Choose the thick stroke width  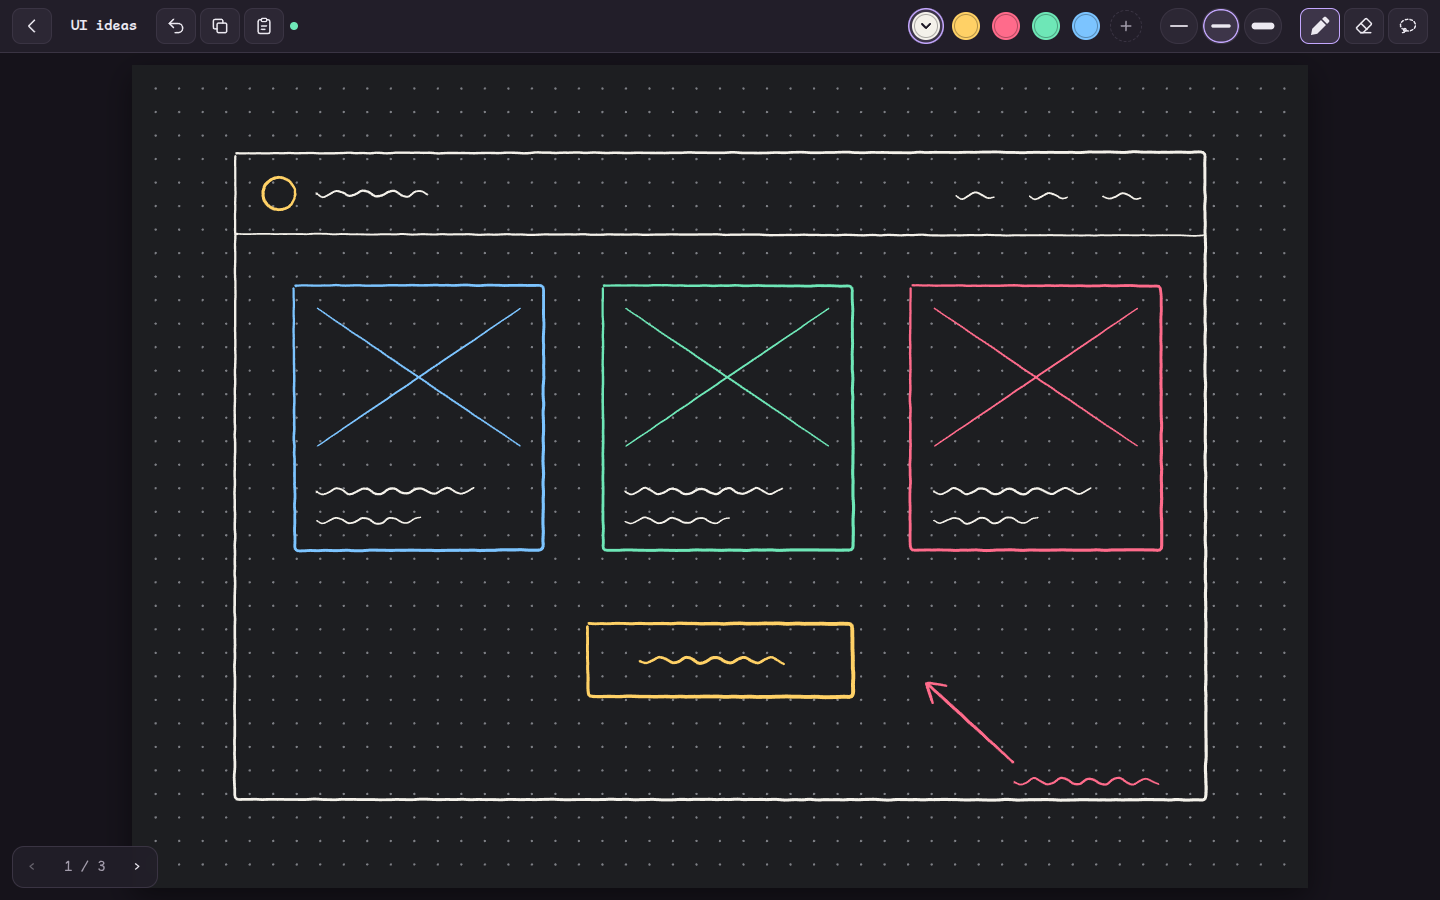pos(1263,26)
